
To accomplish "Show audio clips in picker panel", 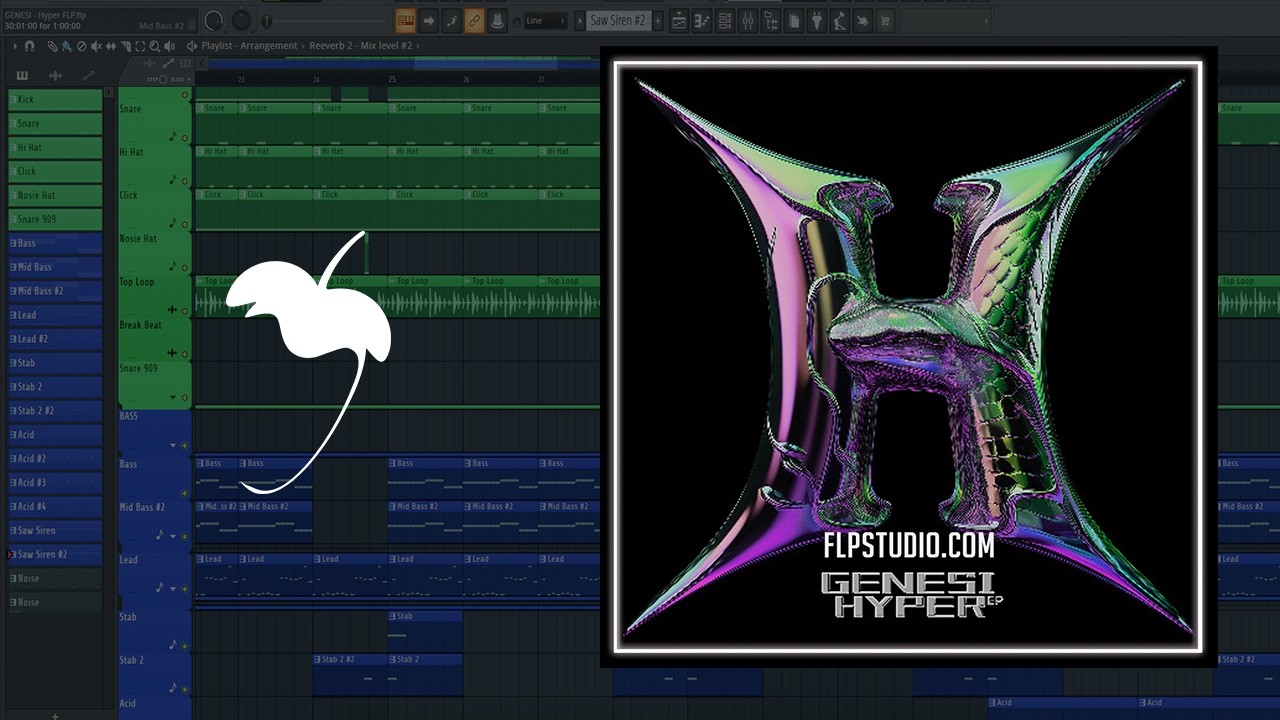I will [x=55, y=76].
